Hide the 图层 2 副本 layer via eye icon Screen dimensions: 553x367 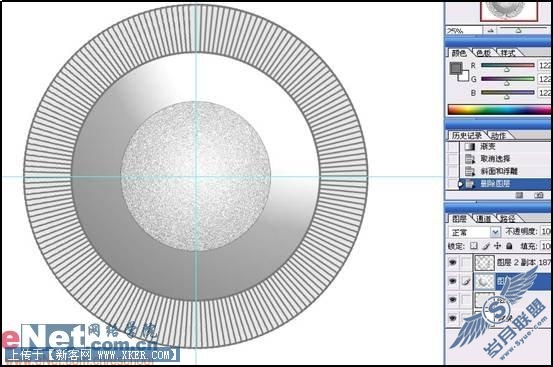click(452, 262)
